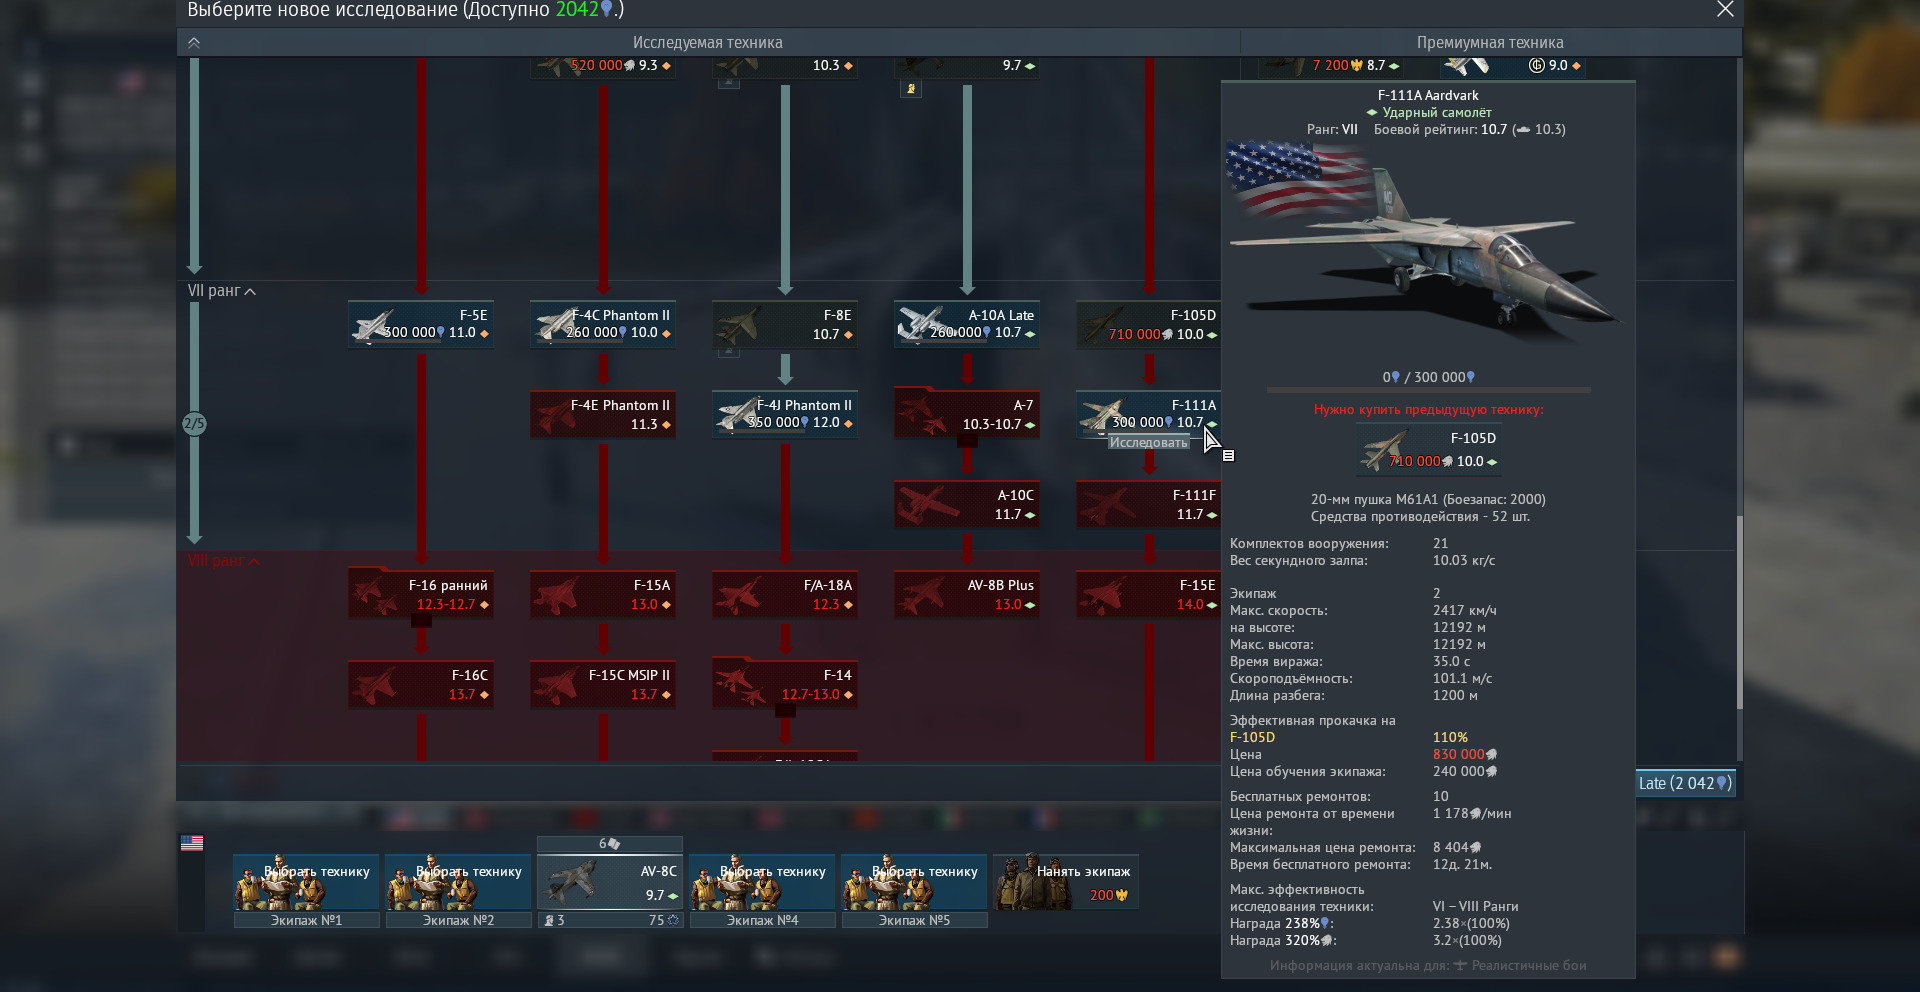Click the F-105D aircraft in the tree

[1148, 324]
